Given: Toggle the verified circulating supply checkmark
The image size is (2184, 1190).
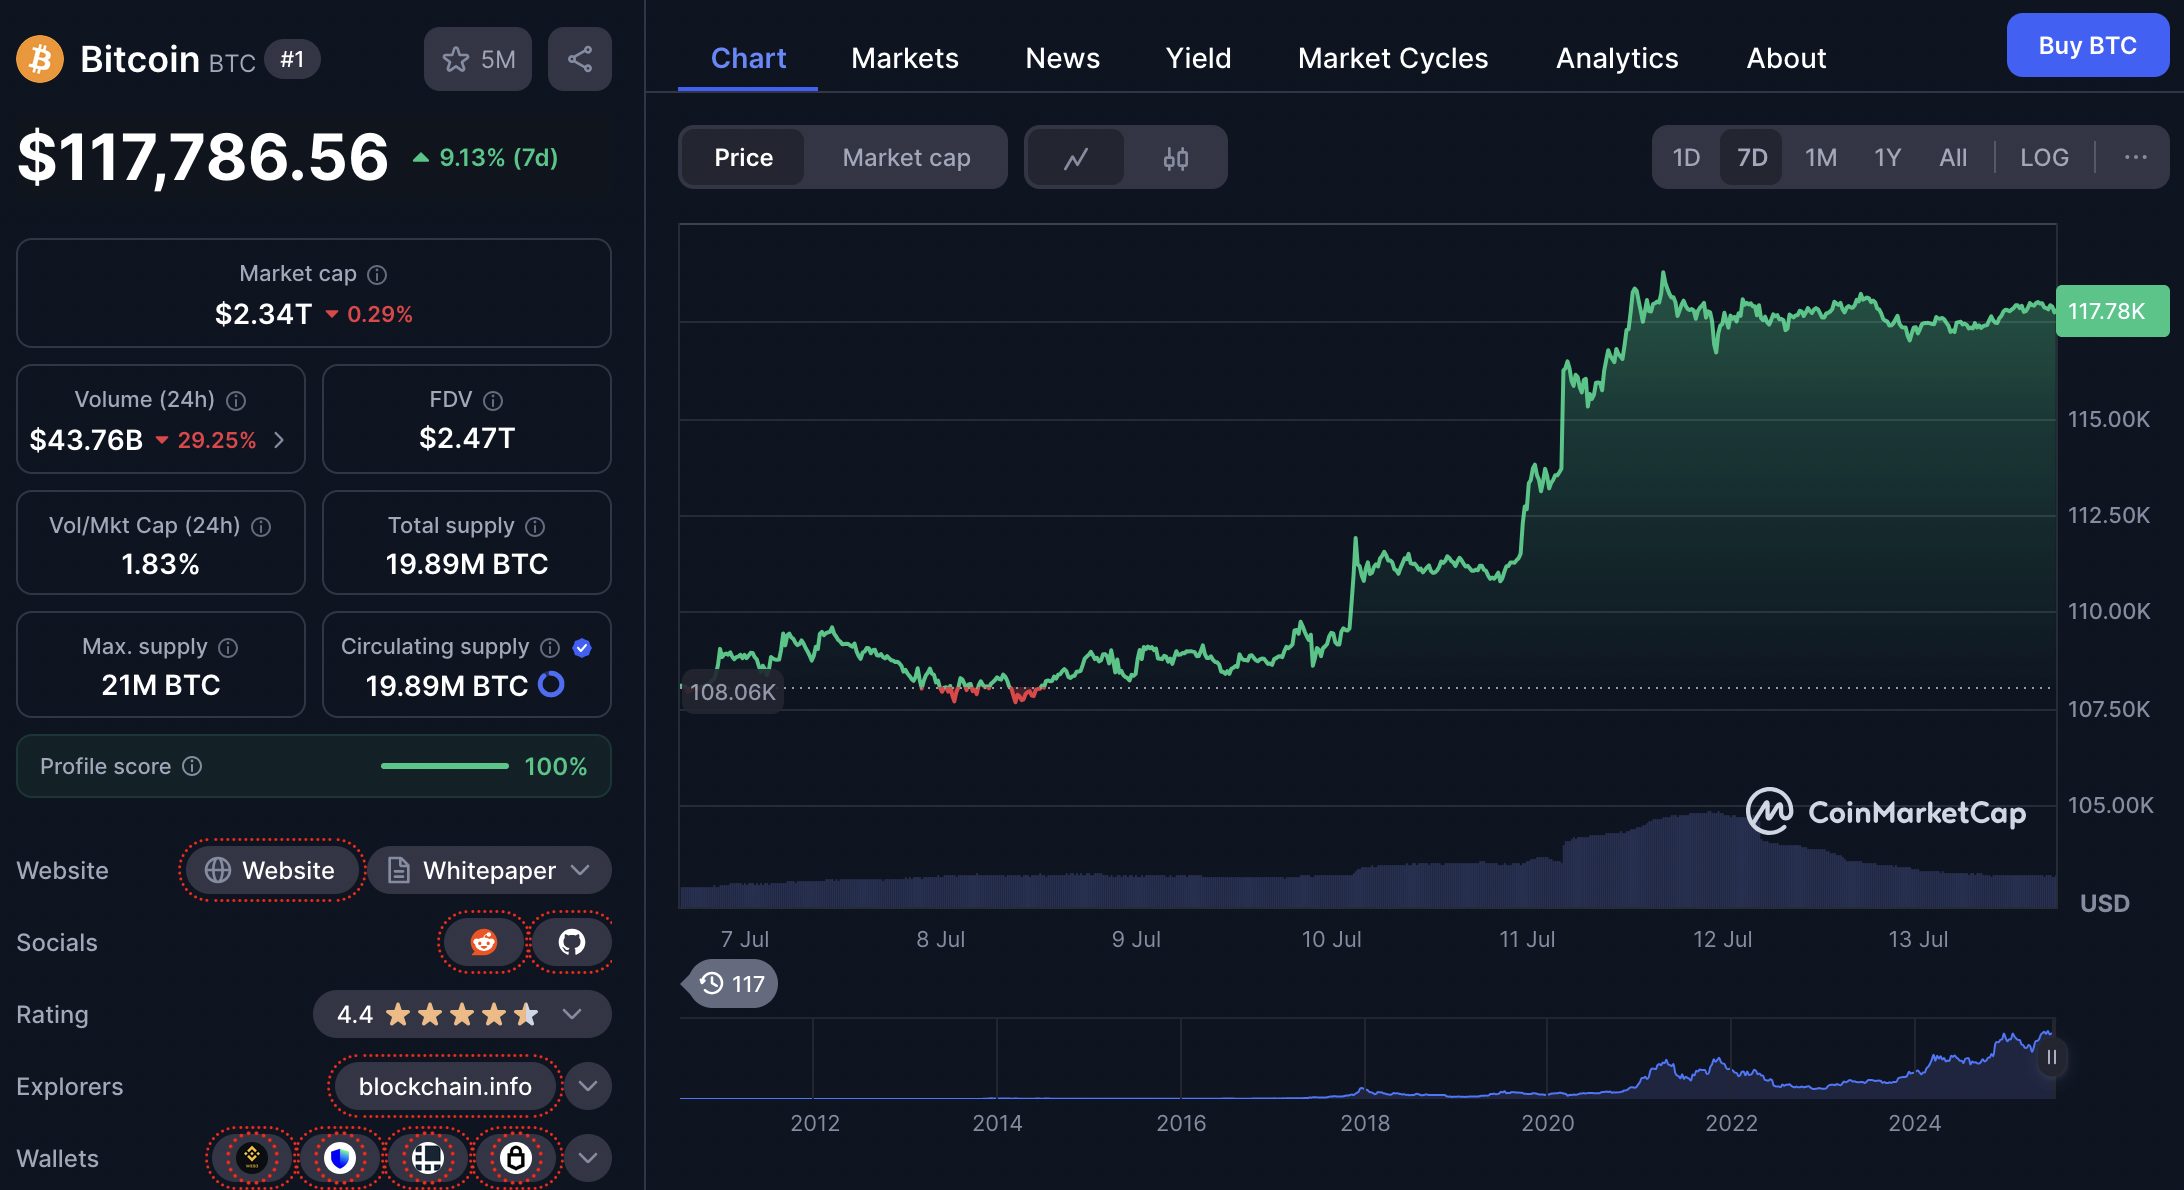Looking at the screenshot, I should pos(581,647).
